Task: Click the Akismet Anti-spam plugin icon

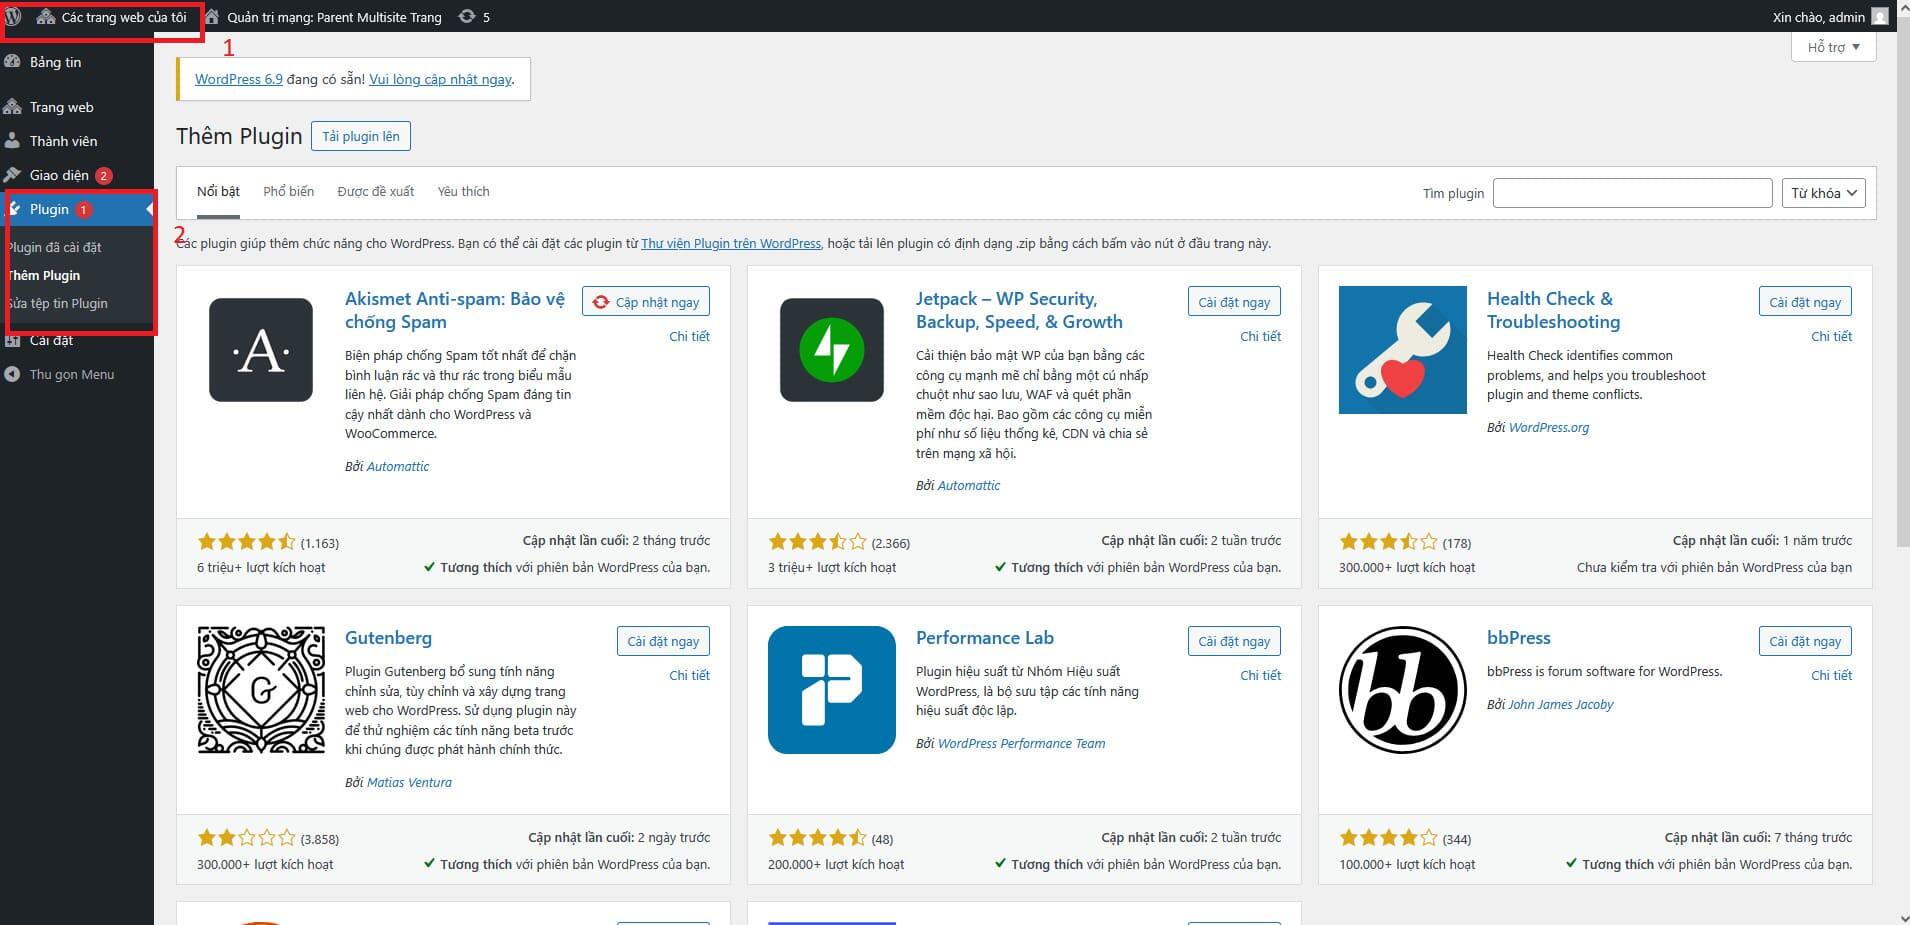Action: click(x=260, y=350)
